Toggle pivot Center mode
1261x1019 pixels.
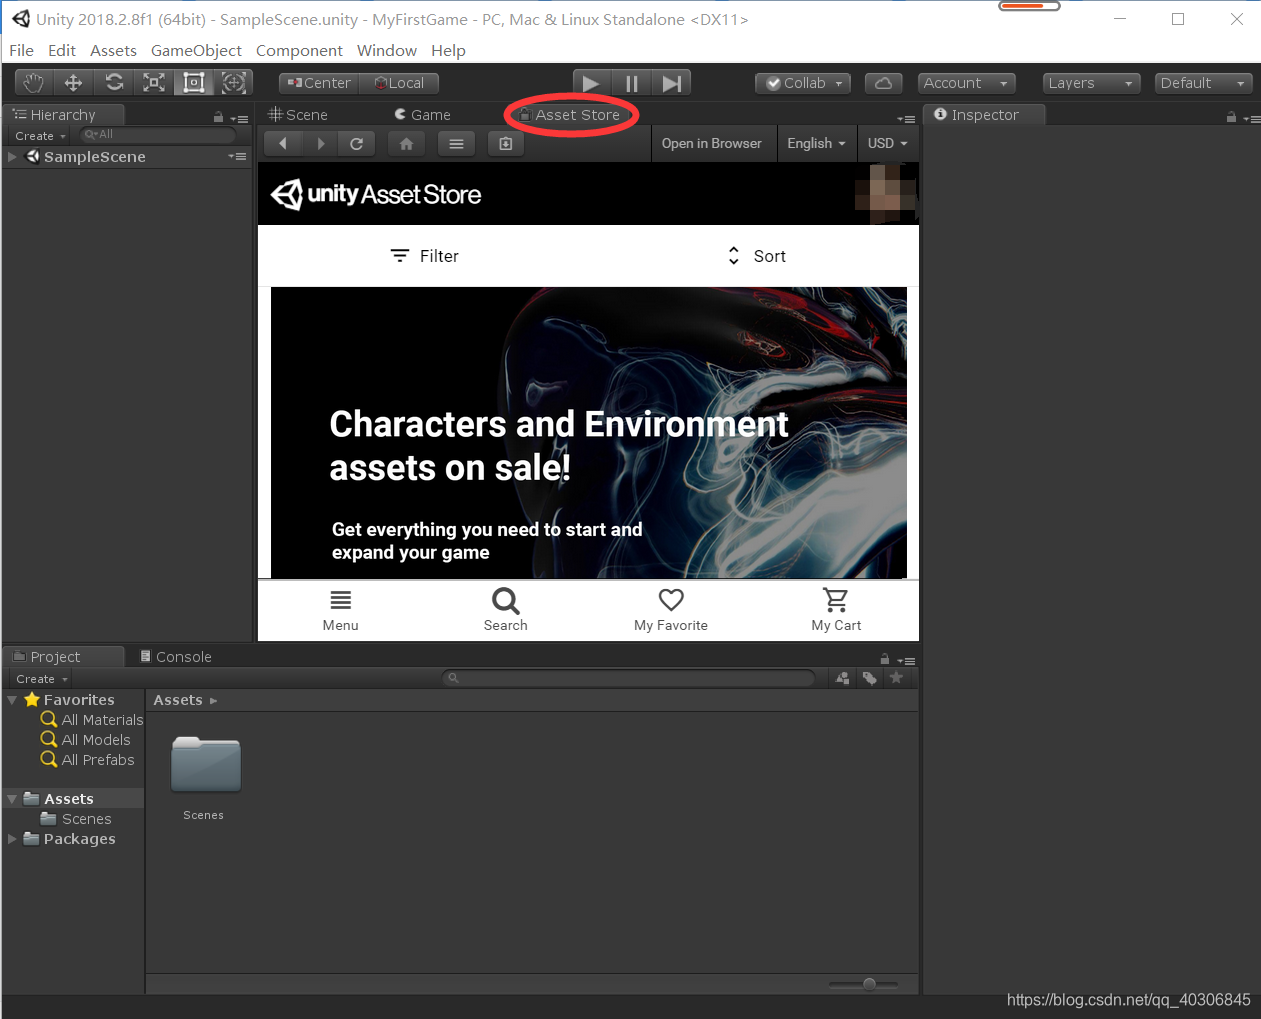click(319, 83)
